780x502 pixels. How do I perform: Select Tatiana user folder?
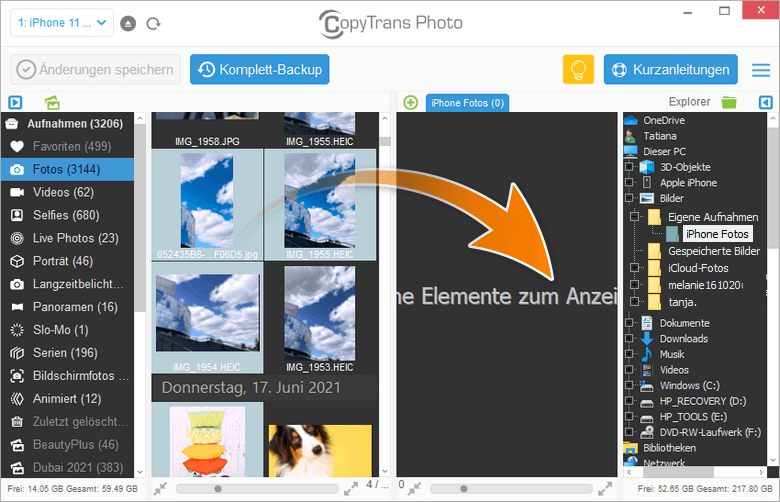click(x=660, y=136)
